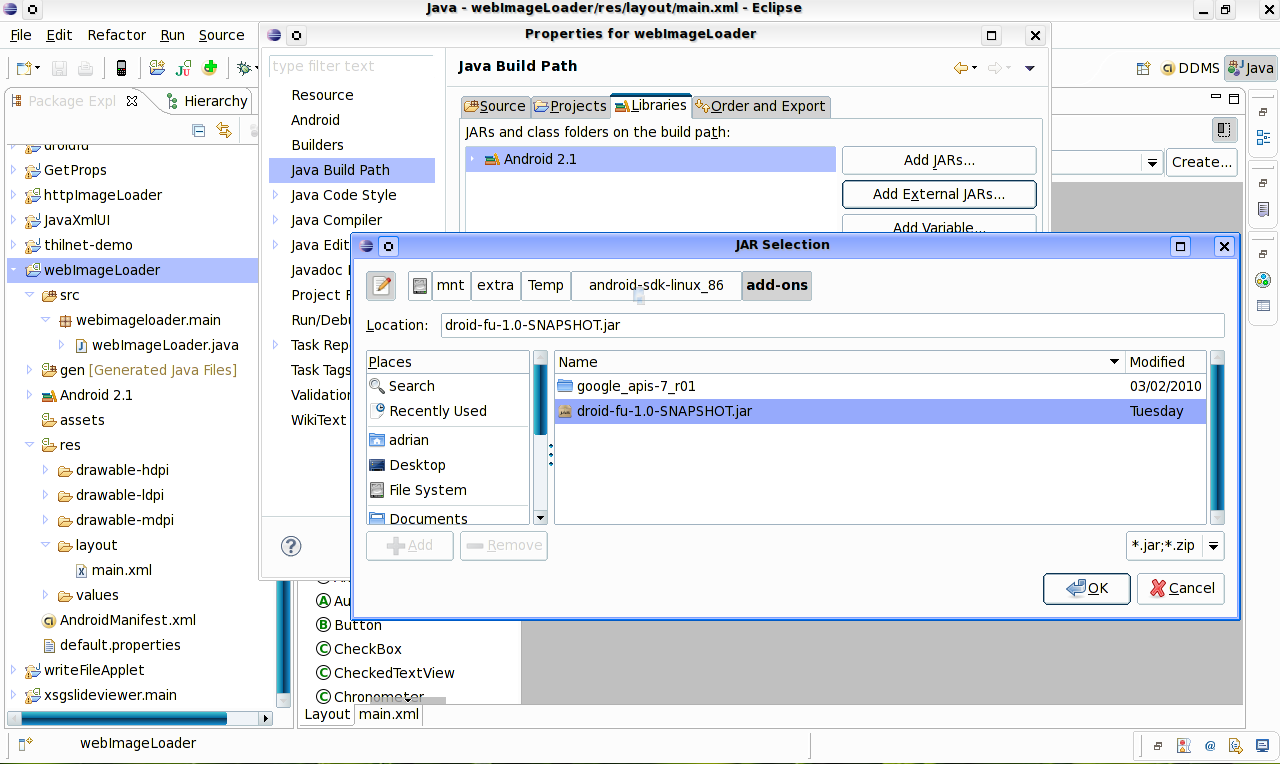Select main.xml under layout folder
1280x764 pixels.
[121, 570]
